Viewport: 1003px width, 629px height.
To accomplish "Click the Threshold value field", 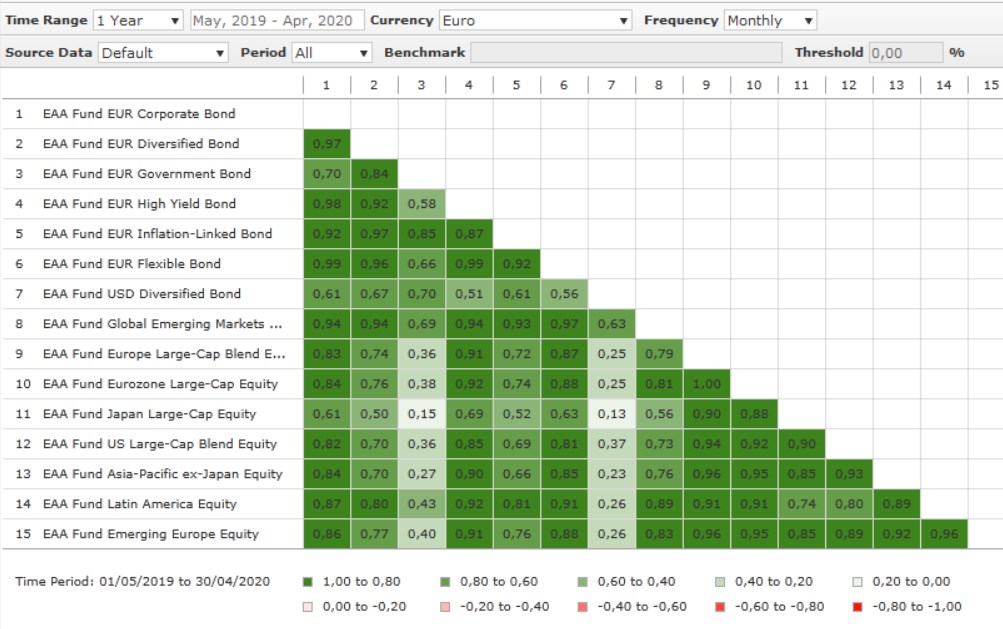I will [905, 52].
